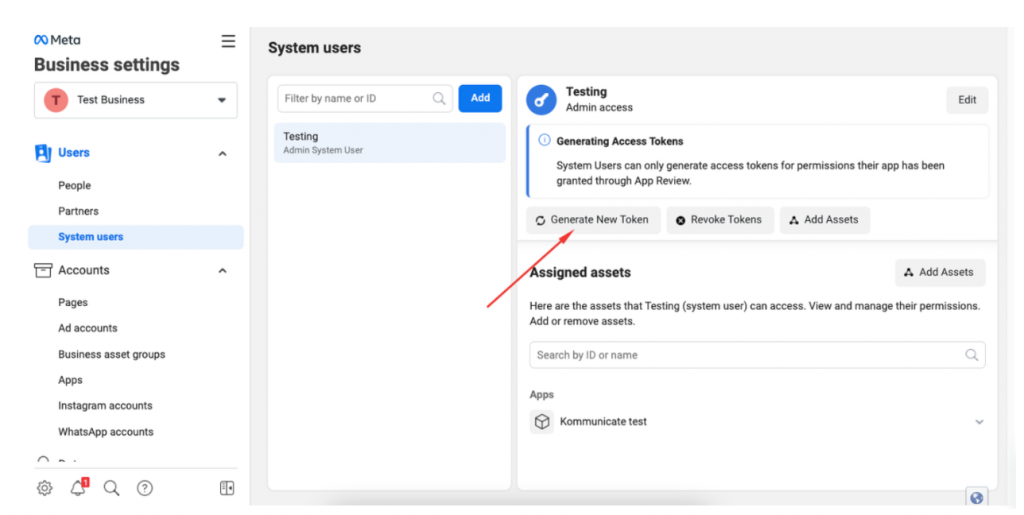
Task: Open the help question mark icon
Action: pyautogui.click(x=145, y=488)
